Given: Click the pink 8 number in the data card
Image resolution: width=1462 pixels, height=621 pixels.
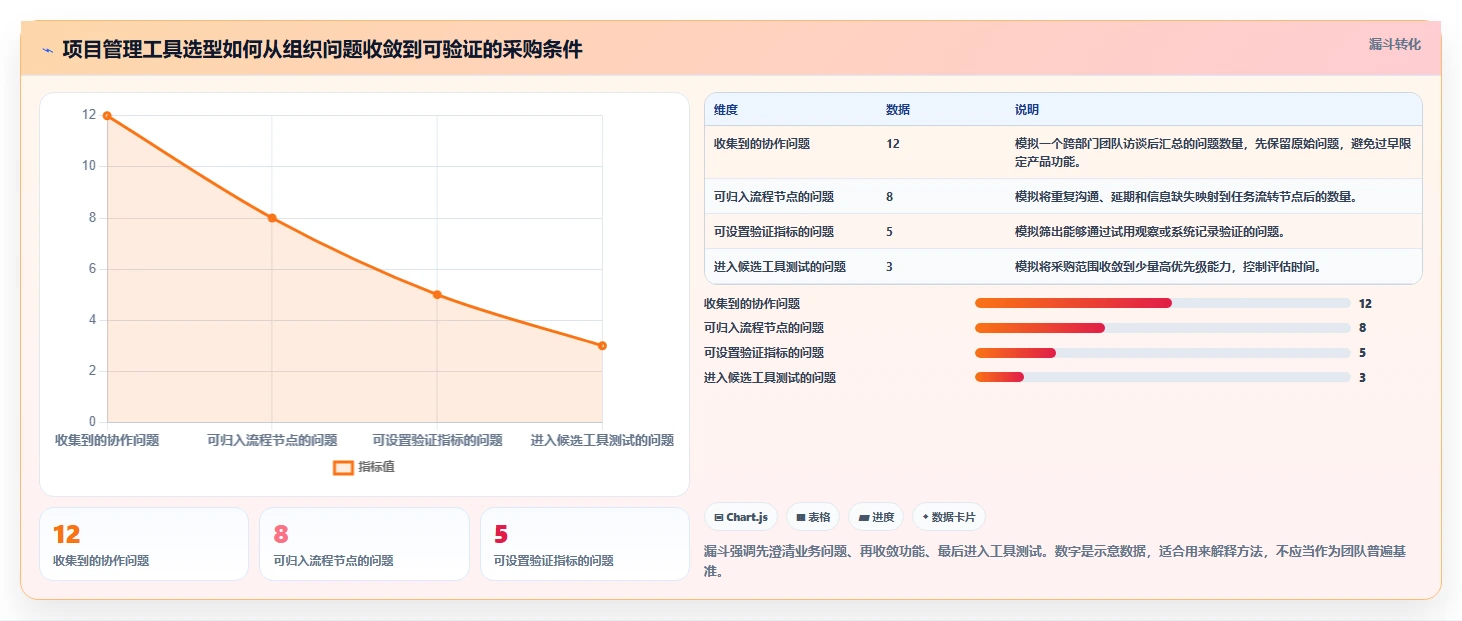Looking at the screenshot, I should click(x=281, y=535).
